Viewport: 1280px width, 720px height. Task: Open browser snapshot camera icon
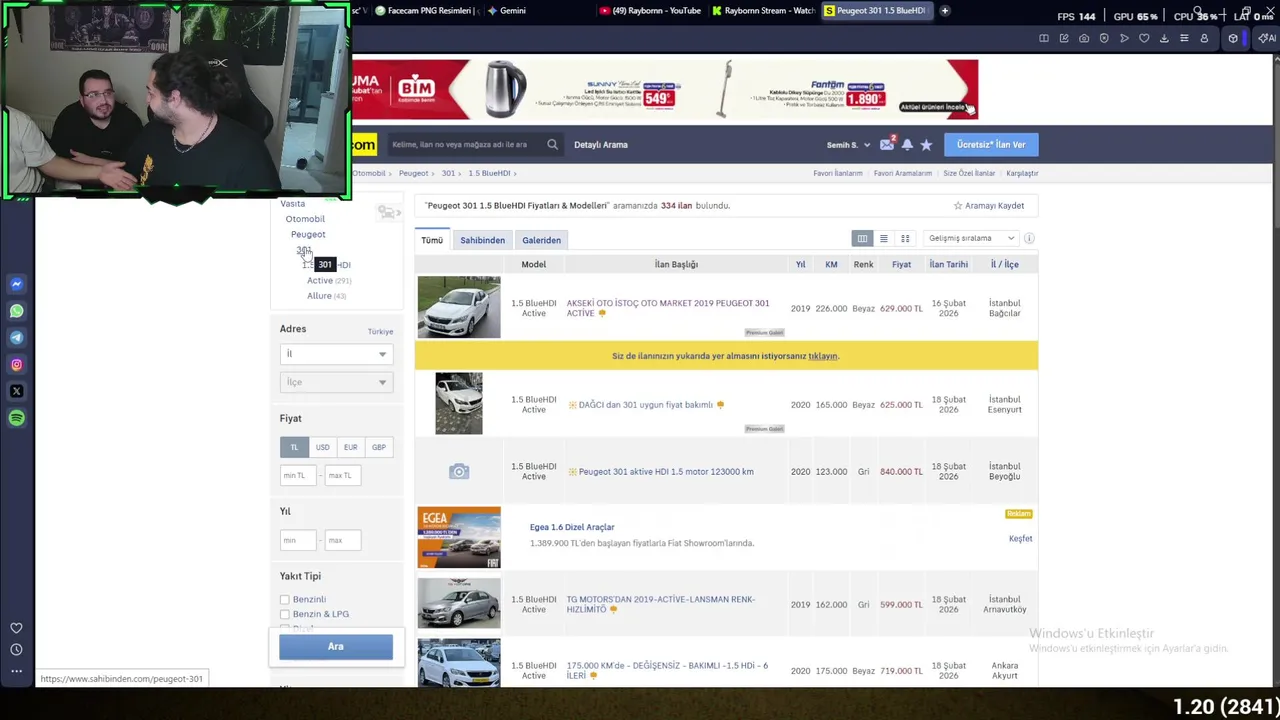(1084, 38)
